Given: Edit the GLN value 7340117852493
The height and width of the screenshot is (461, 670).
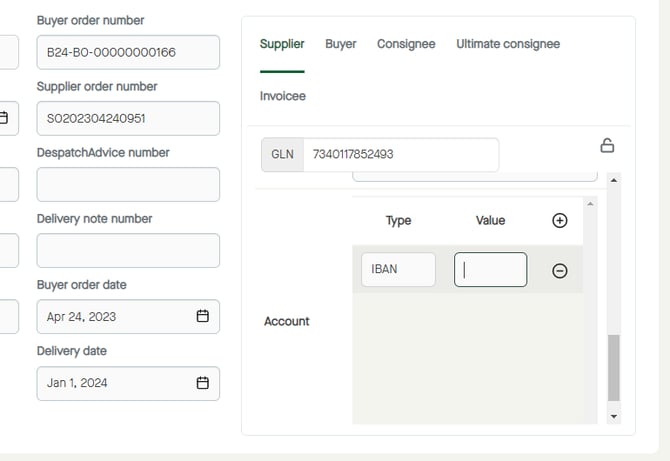Looking at the screenshot, I should 401,154.
